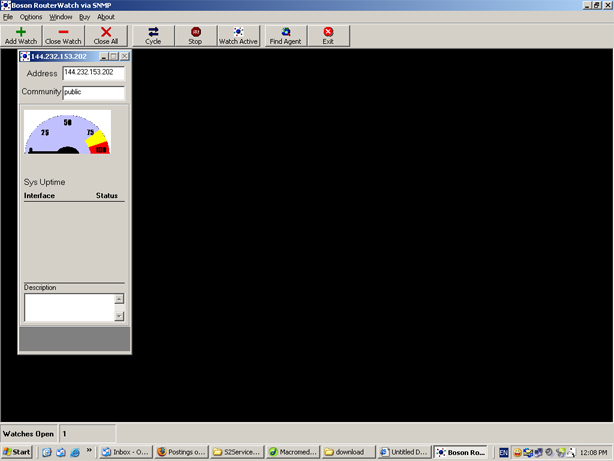Click the Find Agent button
This screenshot has height=461, width=614.
(285, 36)
